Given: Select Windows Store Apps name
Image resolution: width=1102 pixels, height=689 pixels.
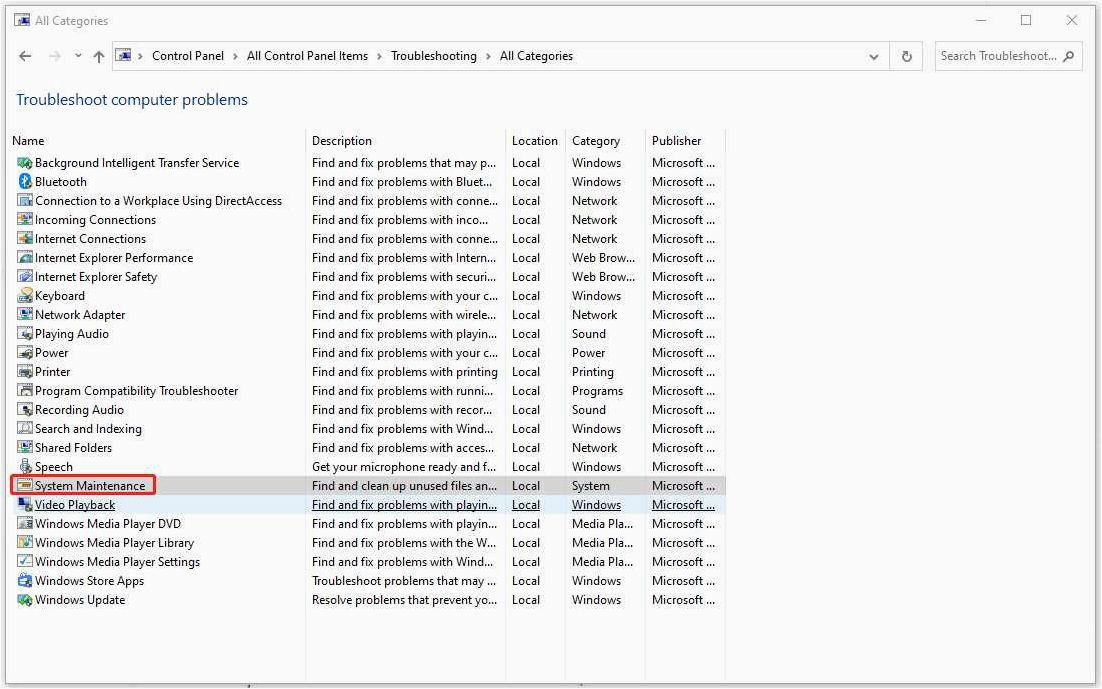Looking at the screenshot, I should tap(89, 581).
